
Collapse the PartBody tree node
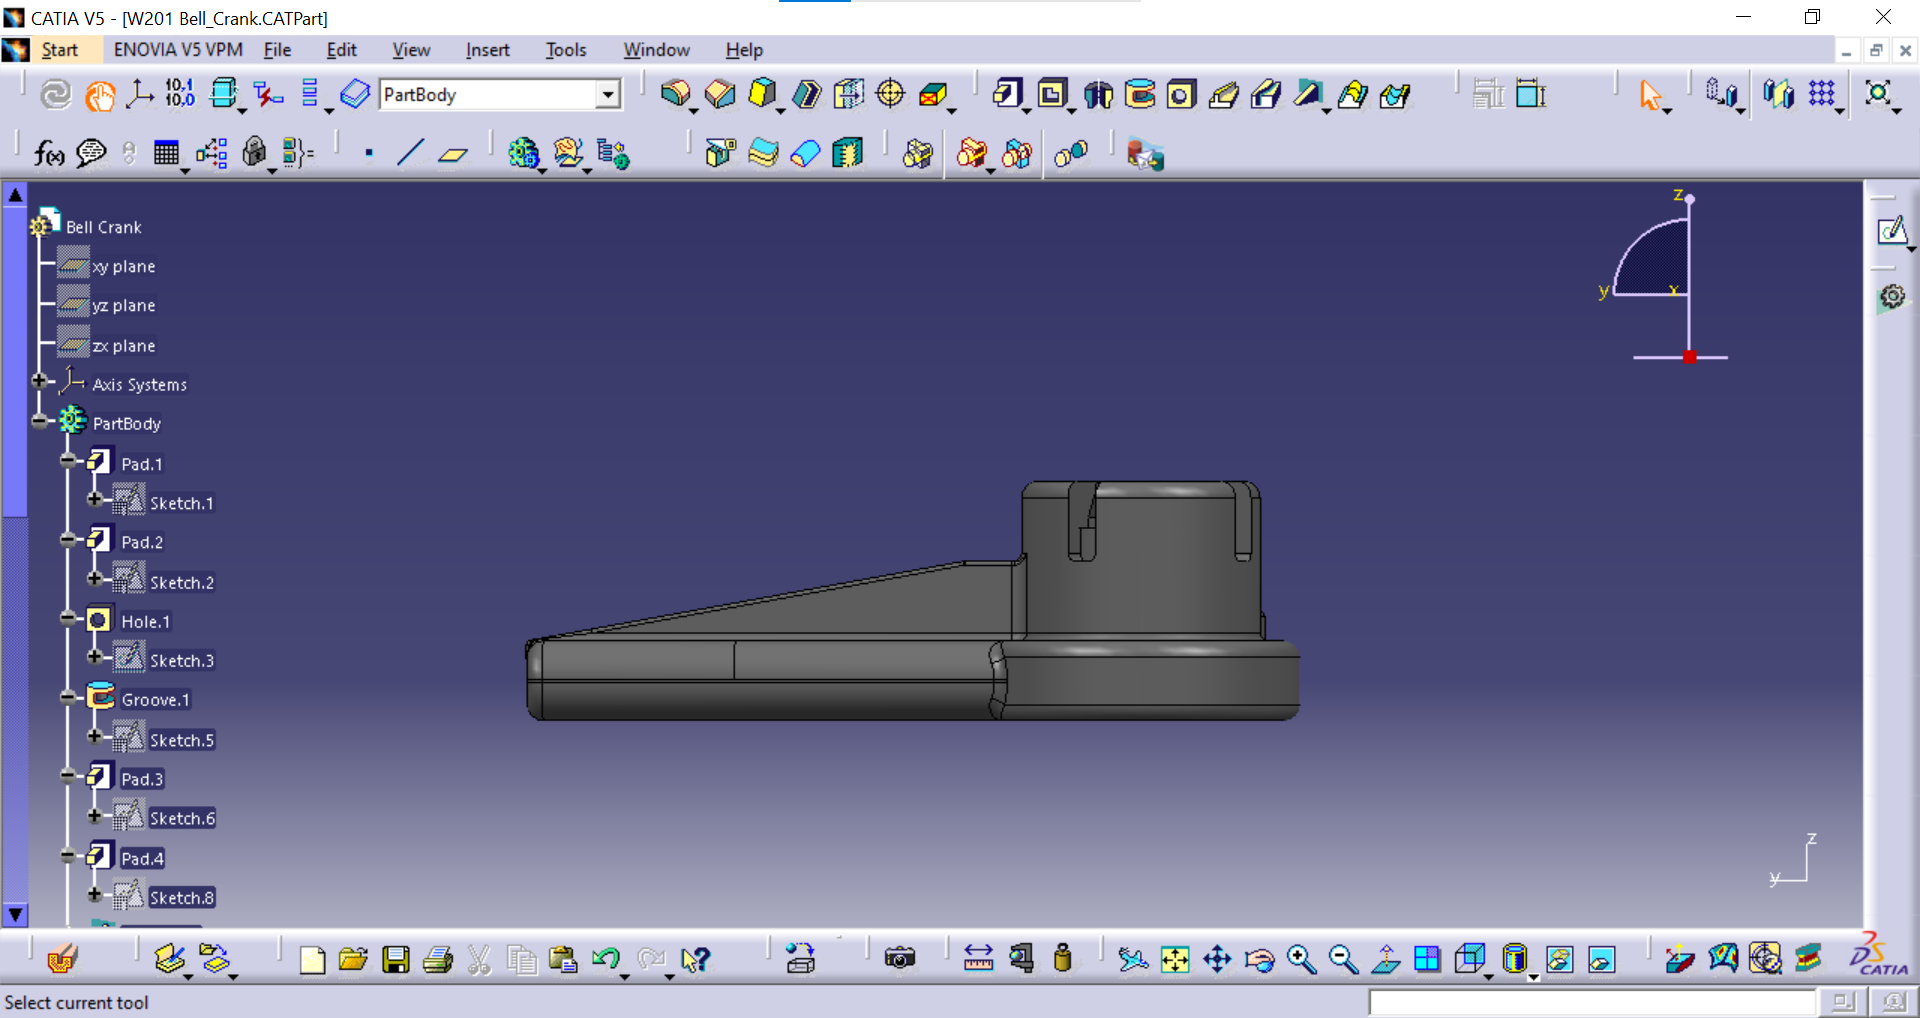coord(39,421)
